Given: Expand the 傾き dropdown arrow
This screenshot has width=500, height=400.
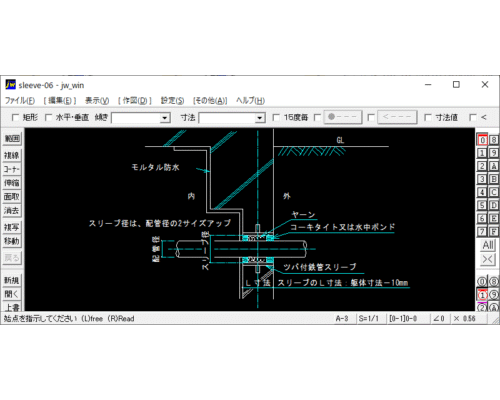Looking at the screenshot, I should pyautogui.click(x=164, y=118).
